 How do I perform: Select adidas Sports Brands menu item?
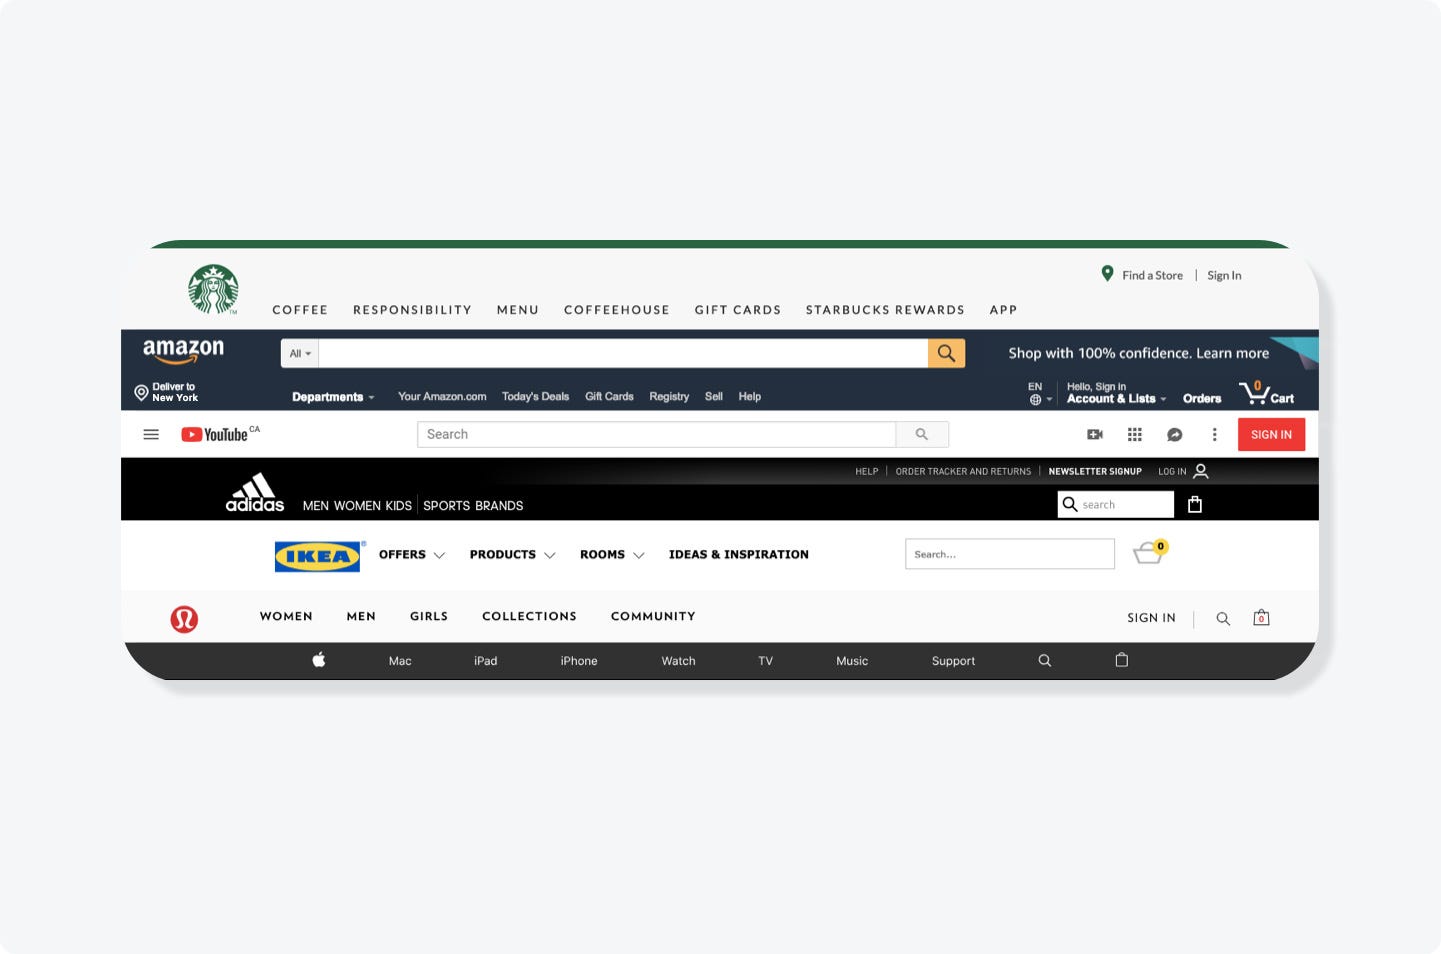473,506
